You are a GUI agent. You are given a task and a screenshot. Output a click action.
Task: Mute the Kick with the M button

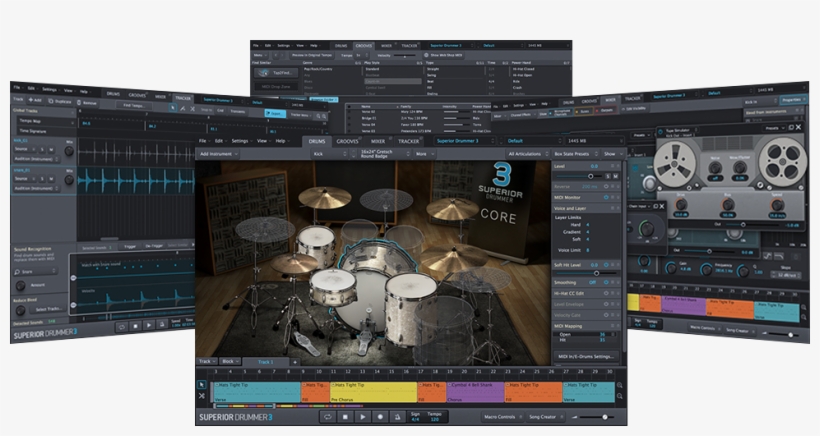click(615, 176)
